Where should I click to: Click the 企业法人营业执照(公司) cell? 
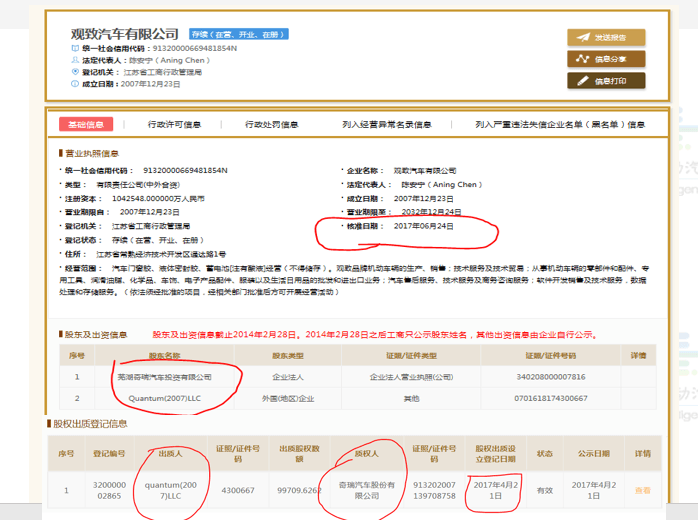click(x=411, y=377)
